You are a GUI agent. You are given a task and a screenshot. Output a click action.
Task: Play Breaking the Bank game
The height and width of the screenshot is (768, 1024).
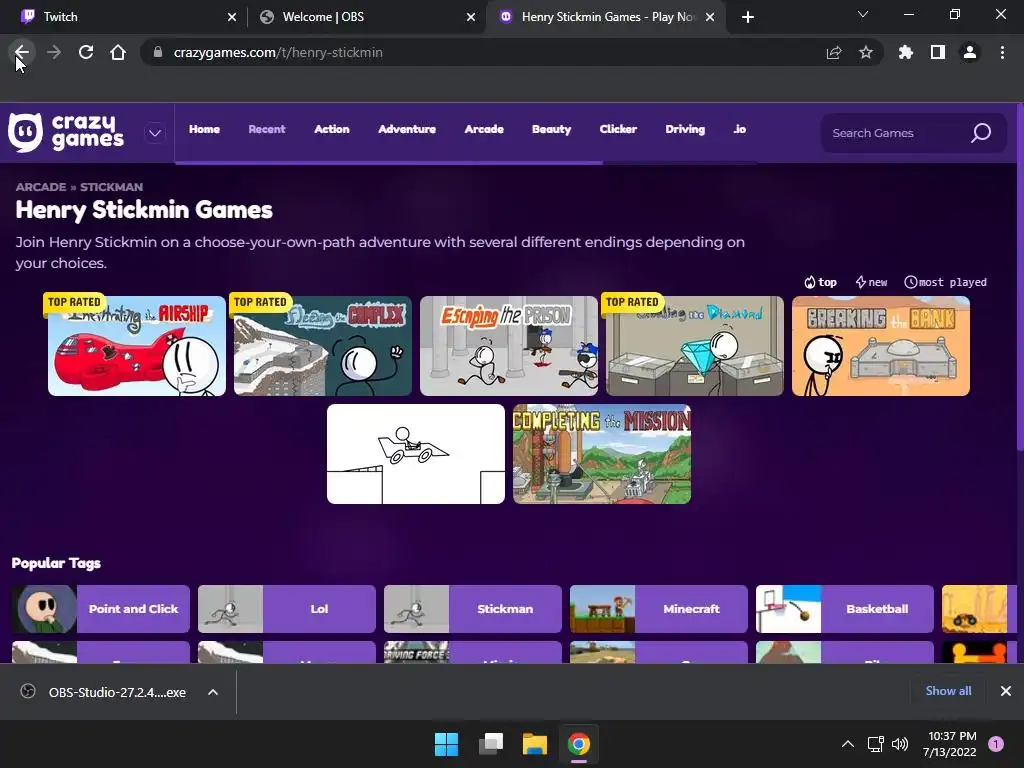880,345
